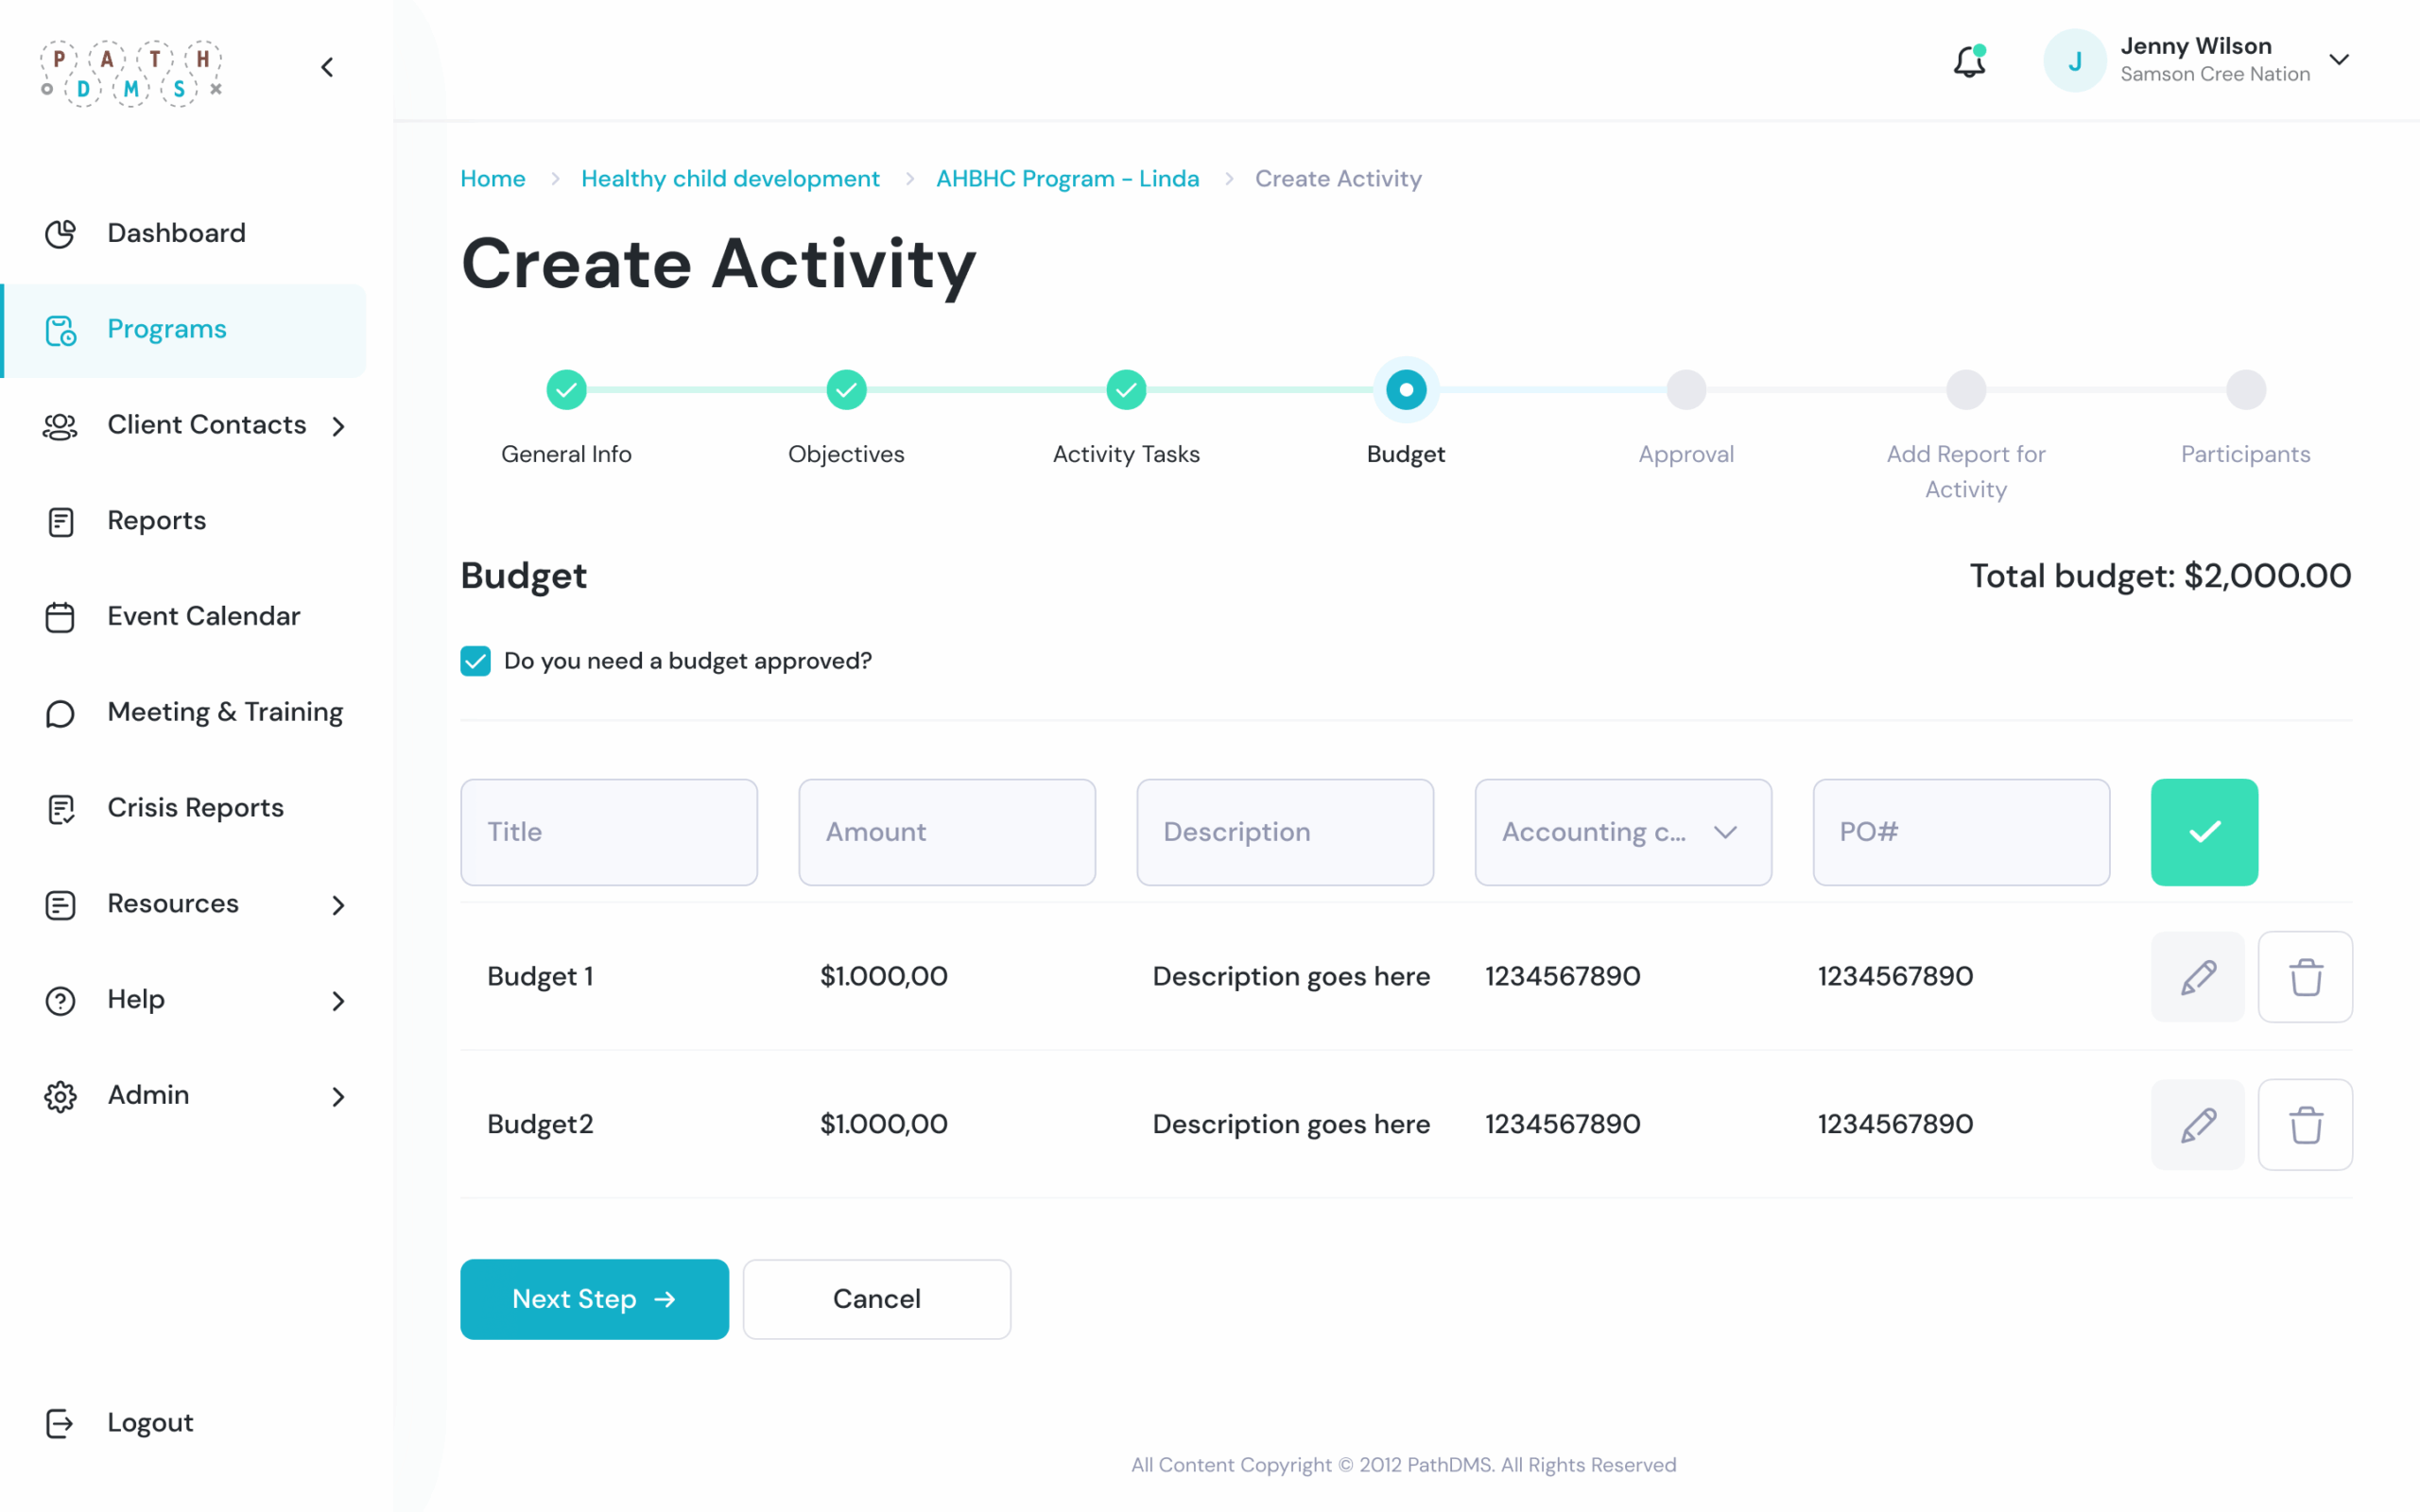Click the Add Report for Activity step circle

click(1966, 390)
